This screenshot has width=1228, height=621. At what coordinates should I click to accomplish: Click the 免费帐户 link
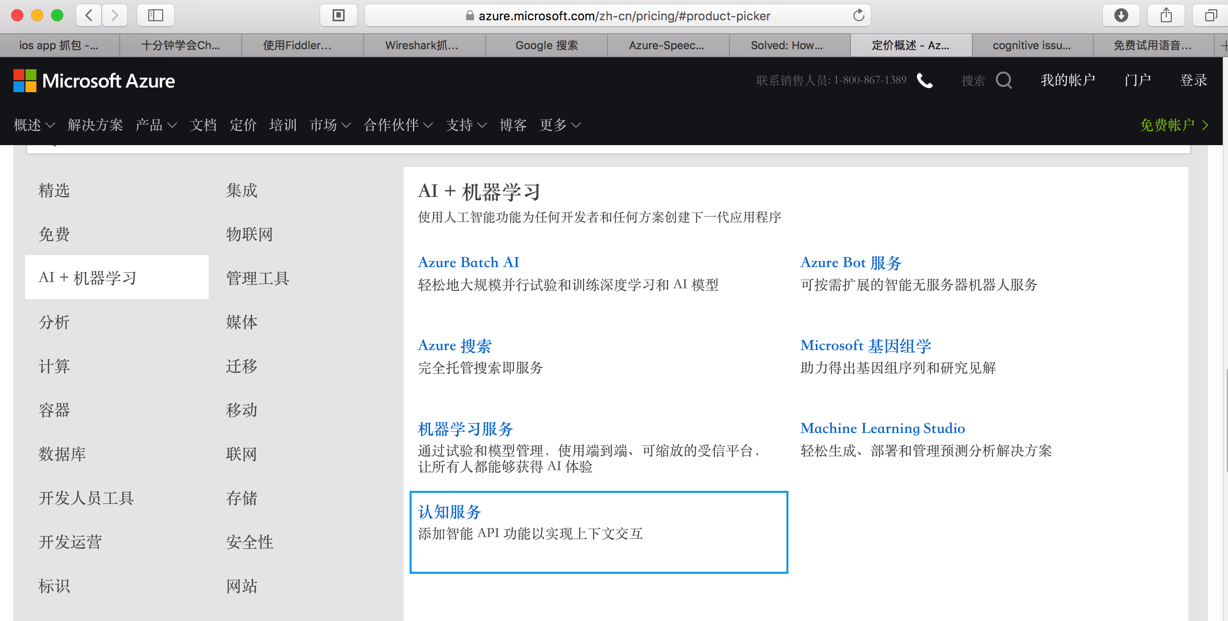point(1175,125)
